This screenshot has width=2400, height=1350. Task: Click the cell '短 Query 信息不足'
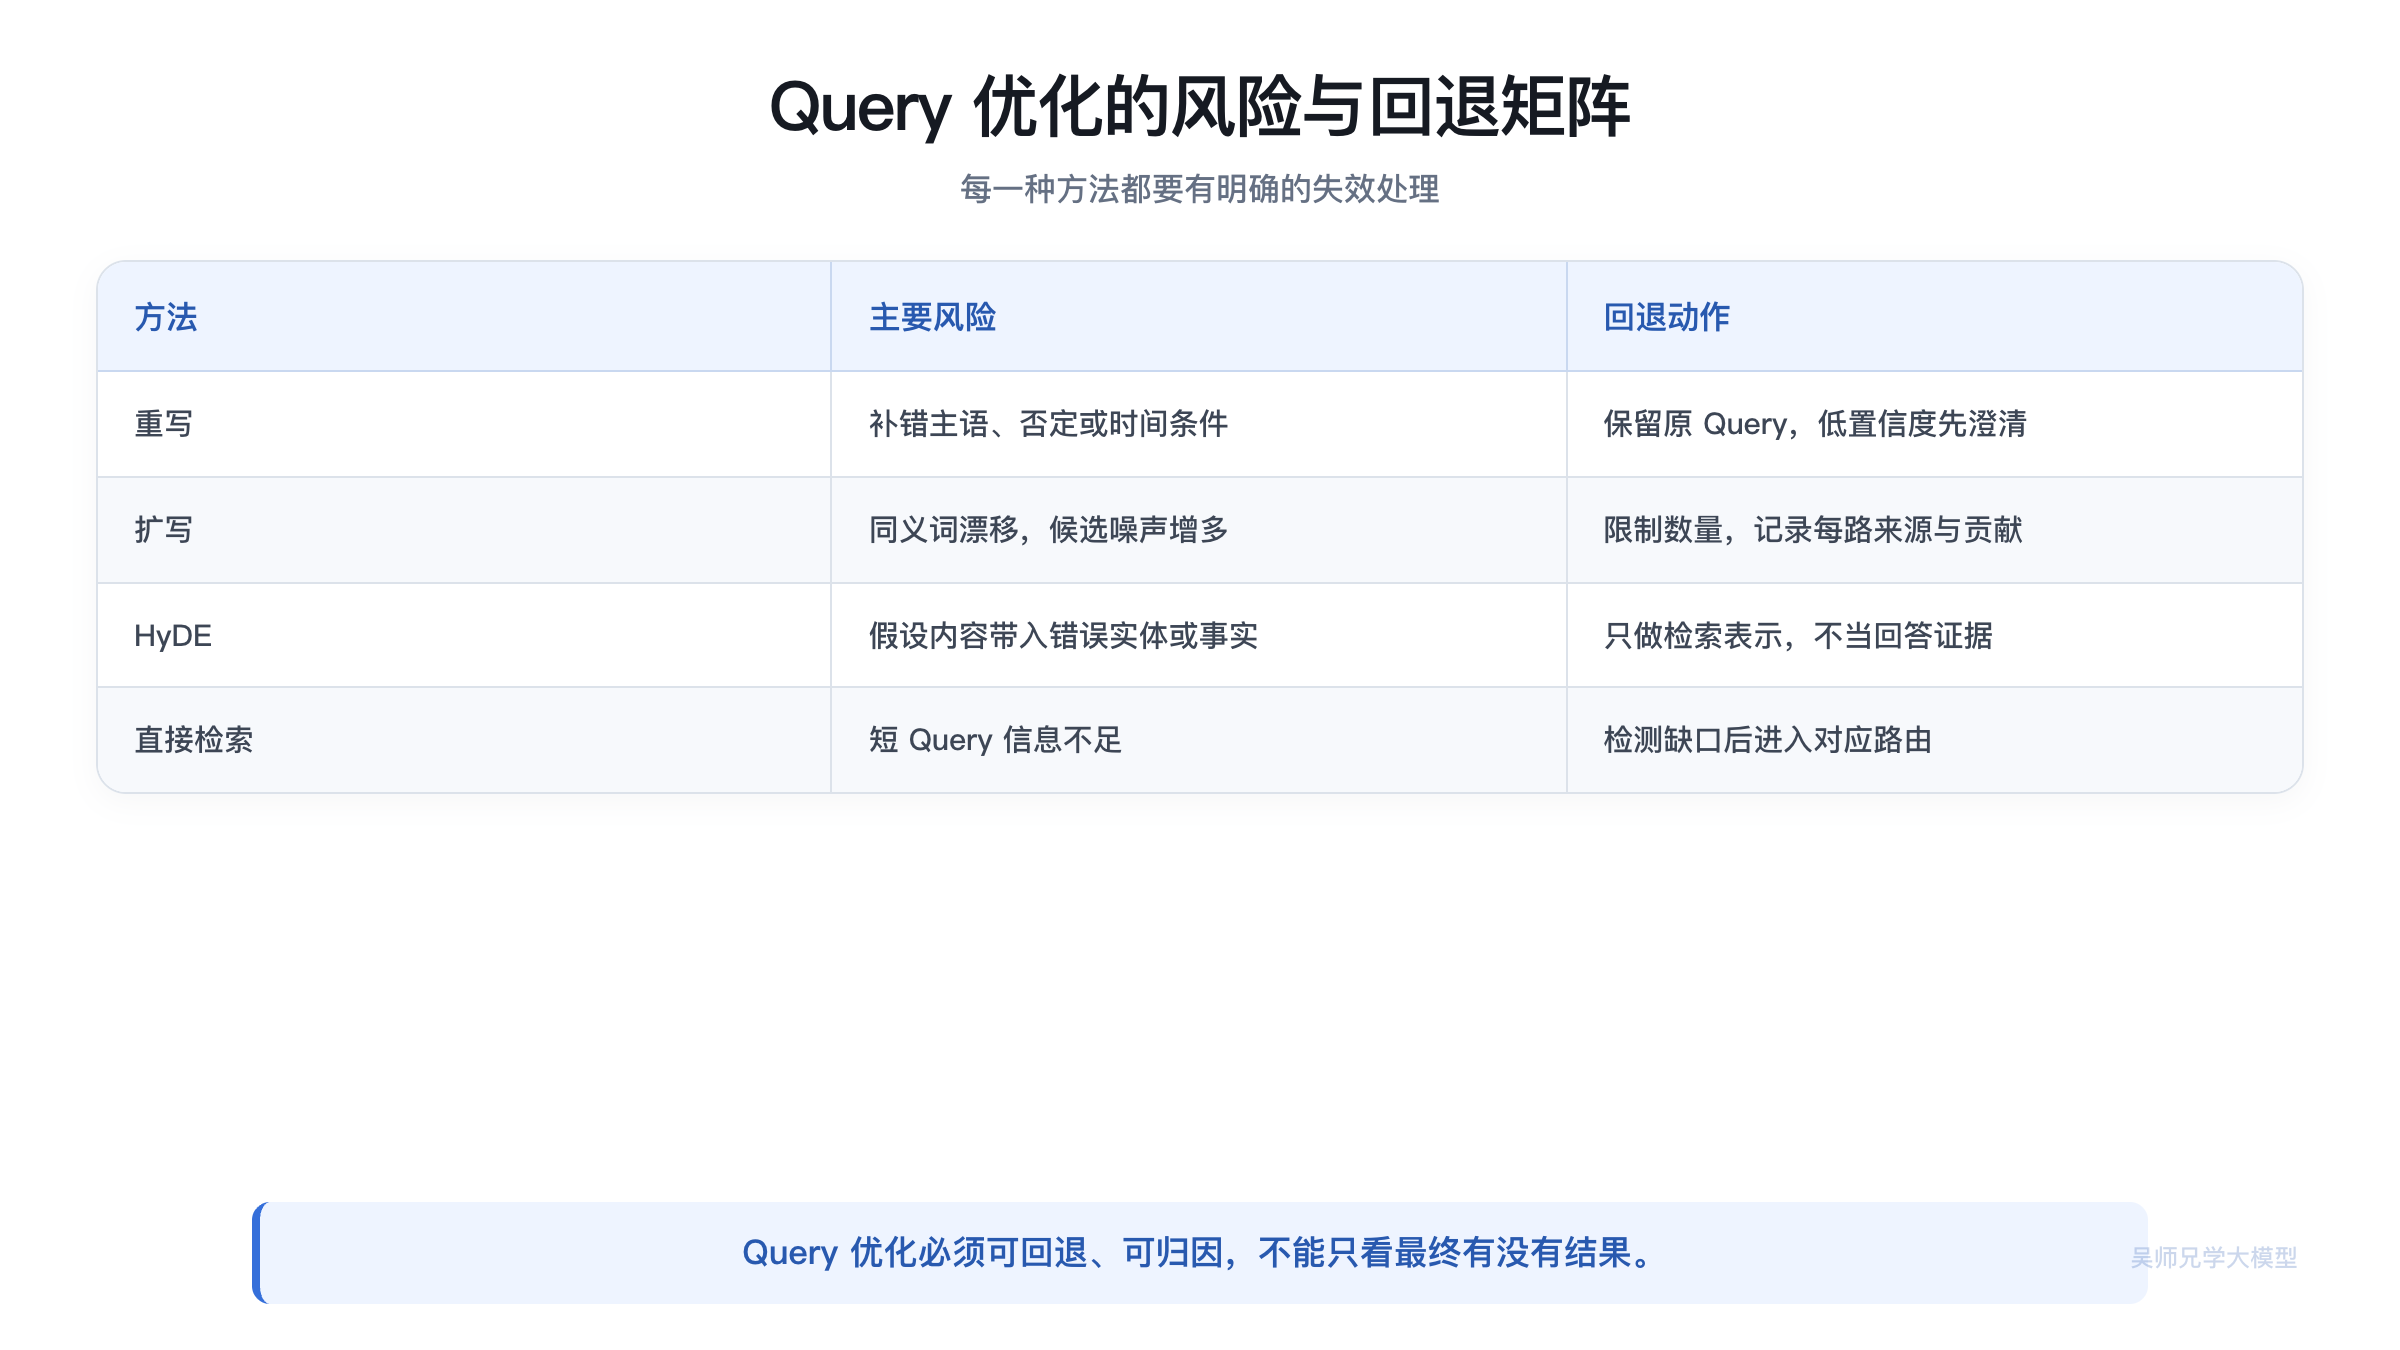point(1198,740)
